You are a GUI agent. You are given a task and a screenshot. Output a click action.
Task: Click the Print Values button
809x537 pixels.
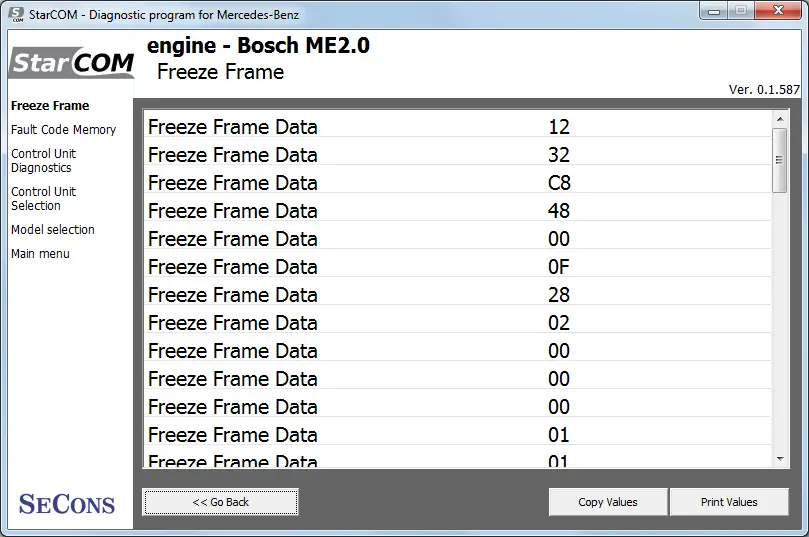click(729, 502)
